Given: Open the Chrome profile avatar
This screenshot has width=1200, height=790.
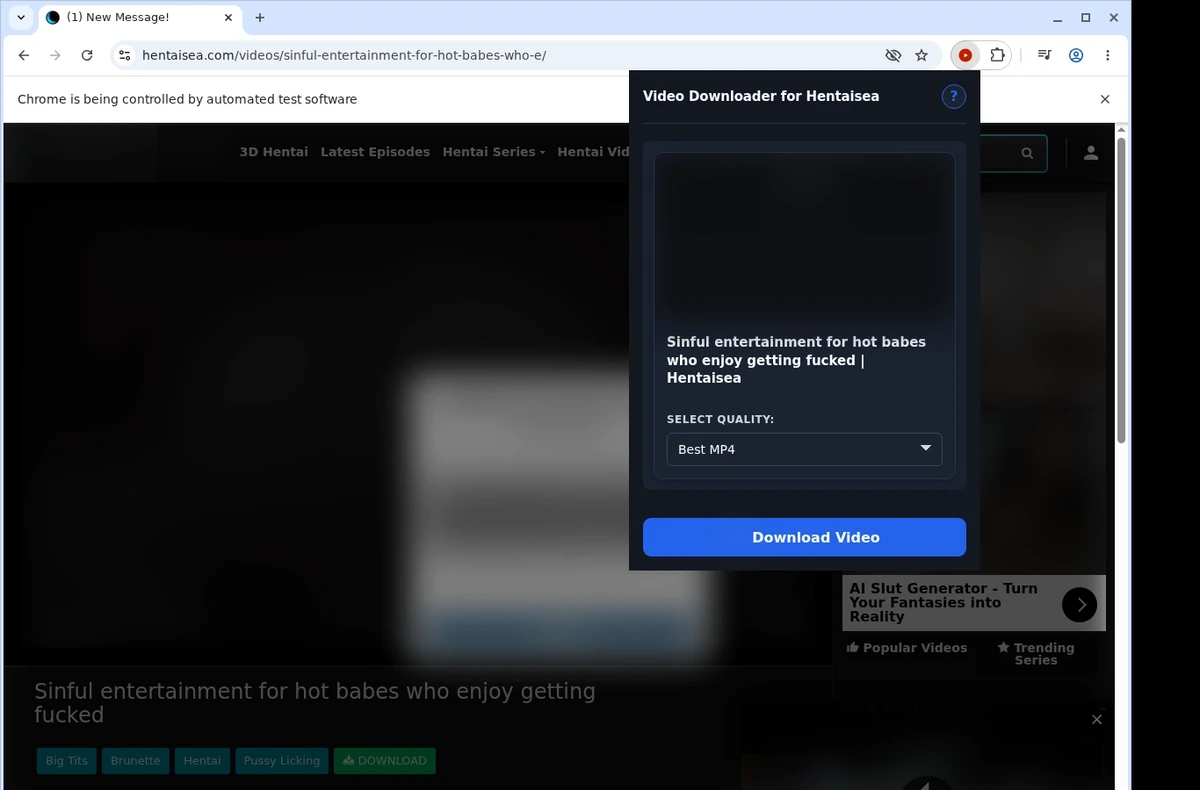Looking at the screenshot, I should 1076,56.
